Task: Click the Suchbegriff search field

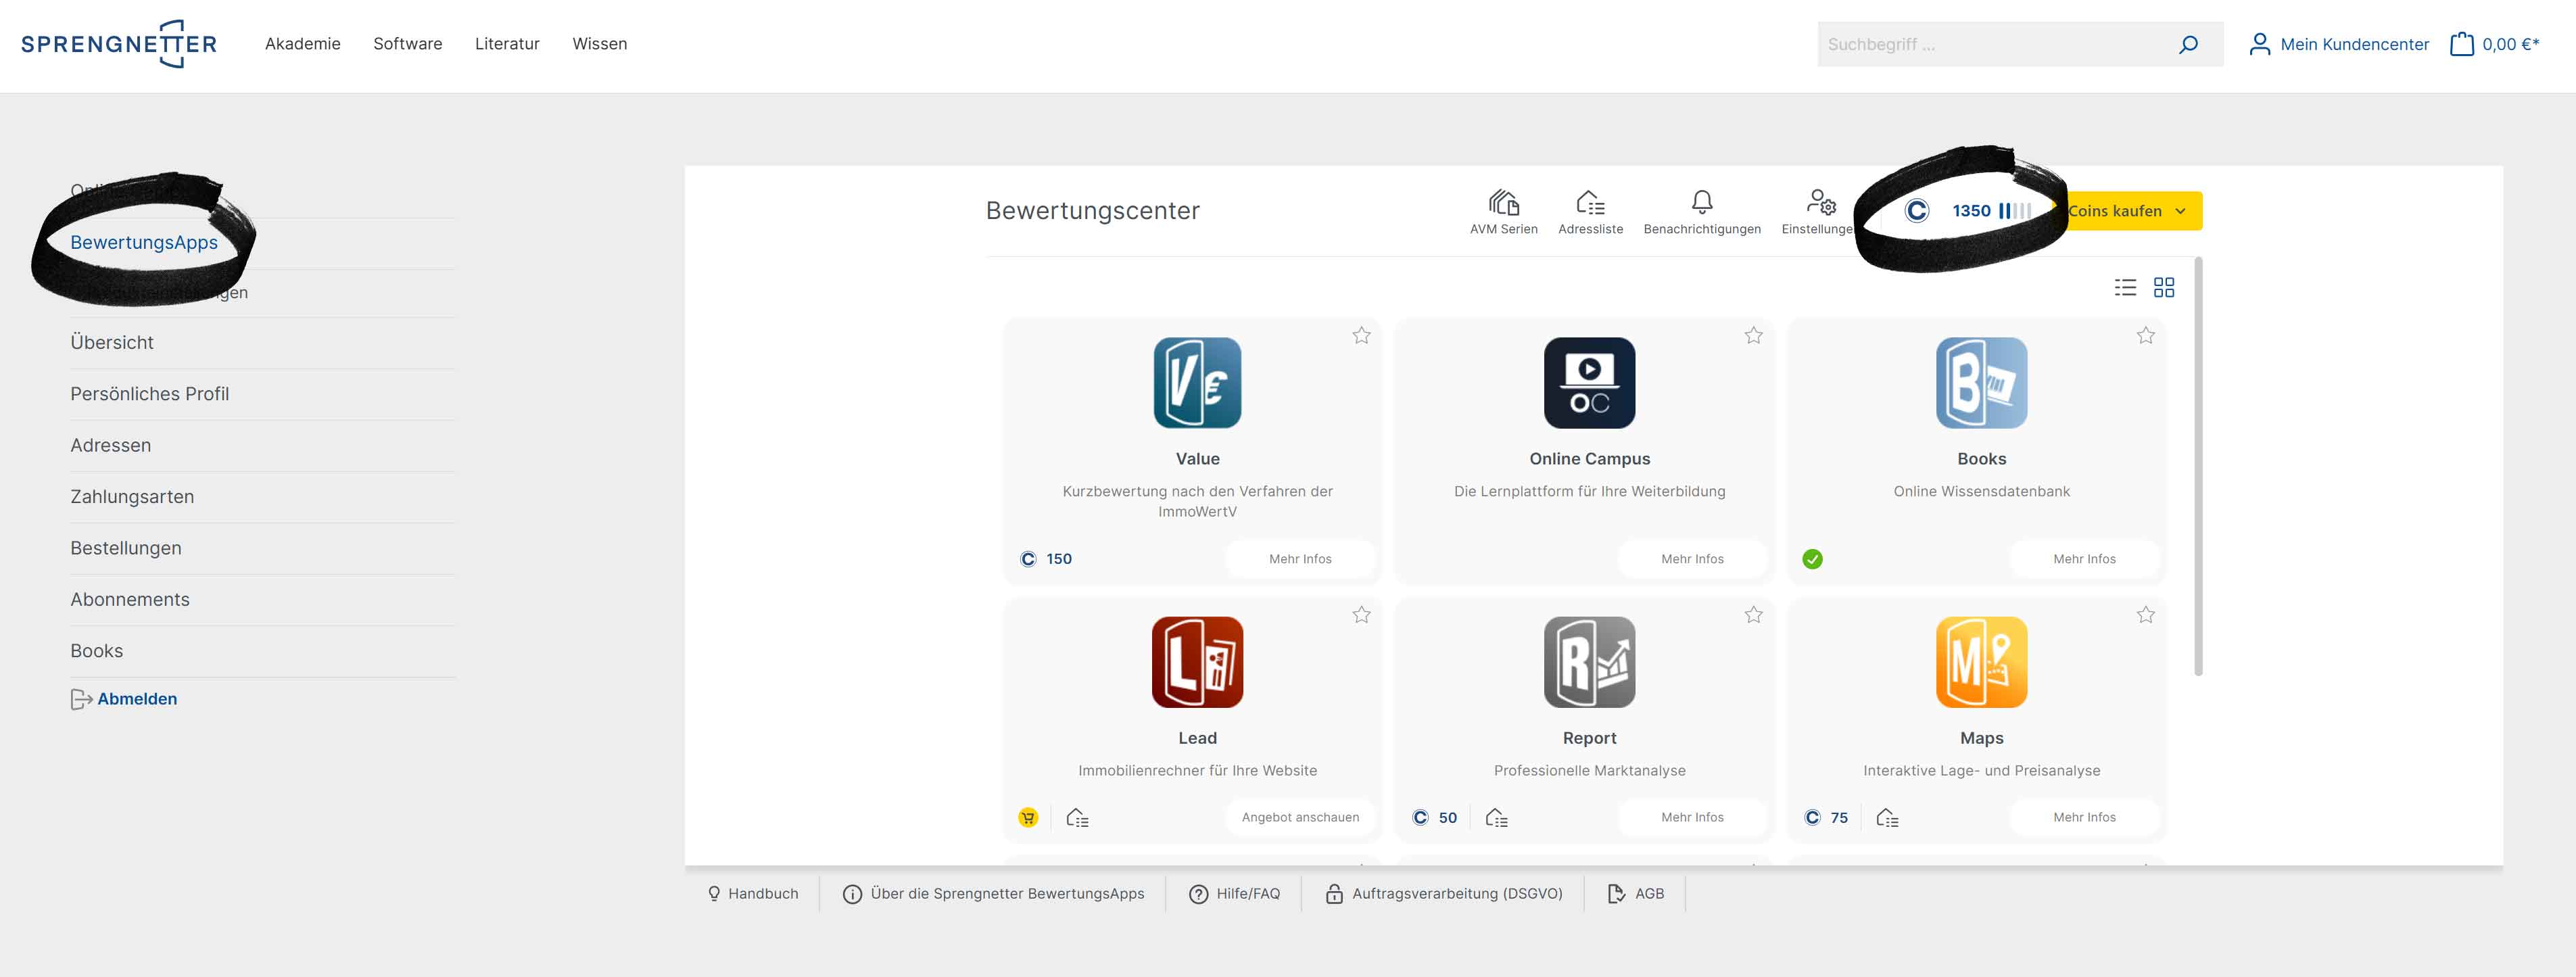Action: tap(1990, 44)
